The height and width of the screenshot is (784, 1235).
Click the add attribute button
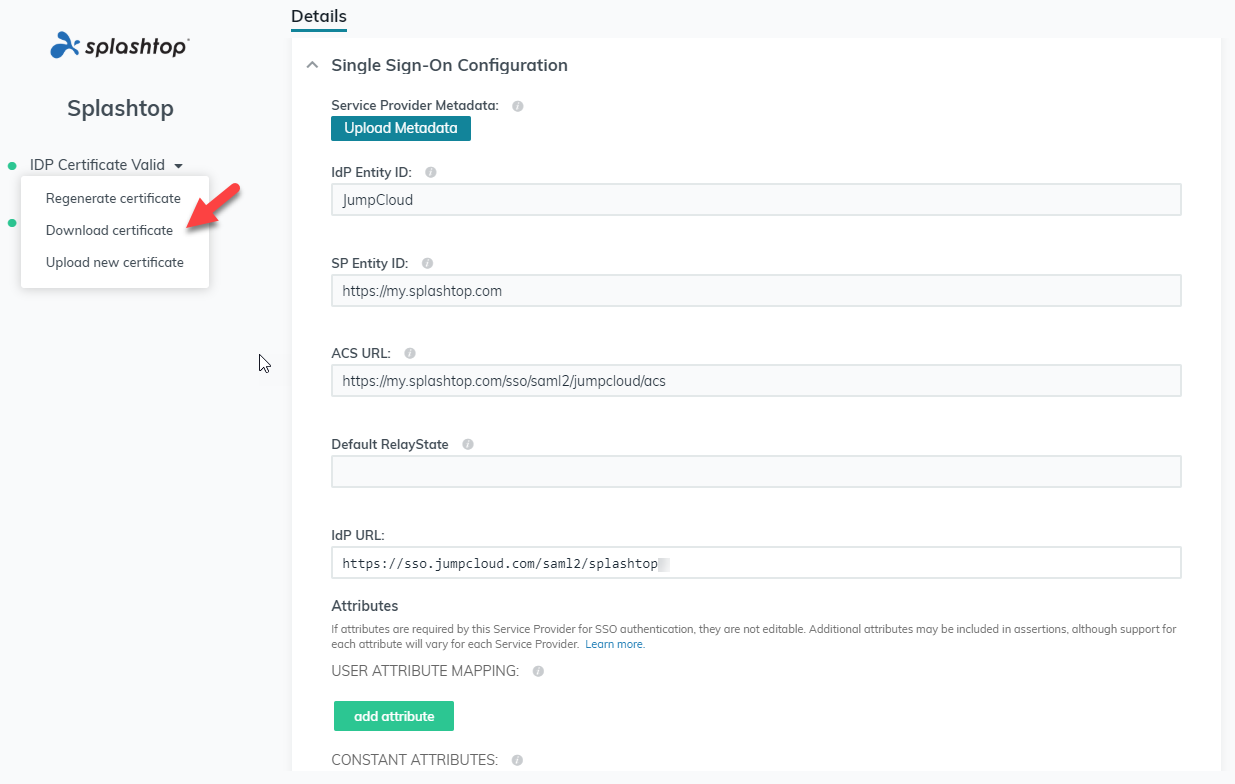coord(394,716)
